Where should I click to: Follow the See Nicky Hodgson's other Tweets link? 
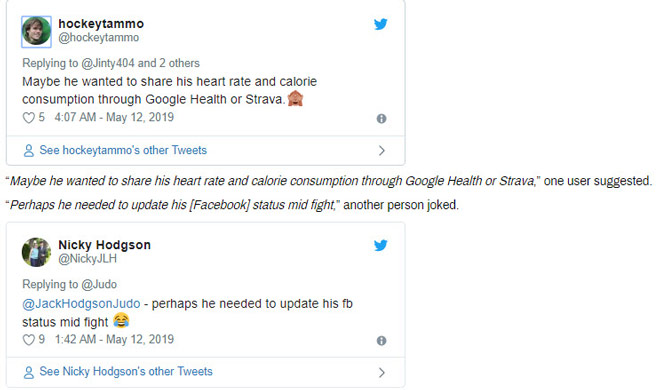point(126,371)
